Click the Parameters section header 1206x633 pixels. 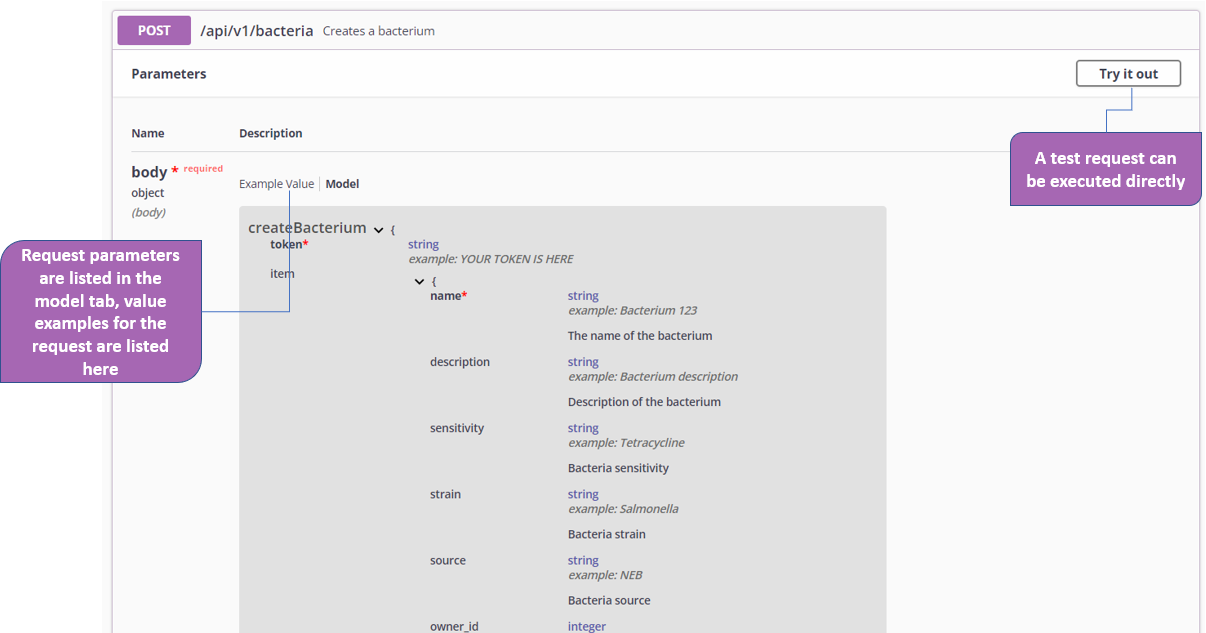(169, 74)
